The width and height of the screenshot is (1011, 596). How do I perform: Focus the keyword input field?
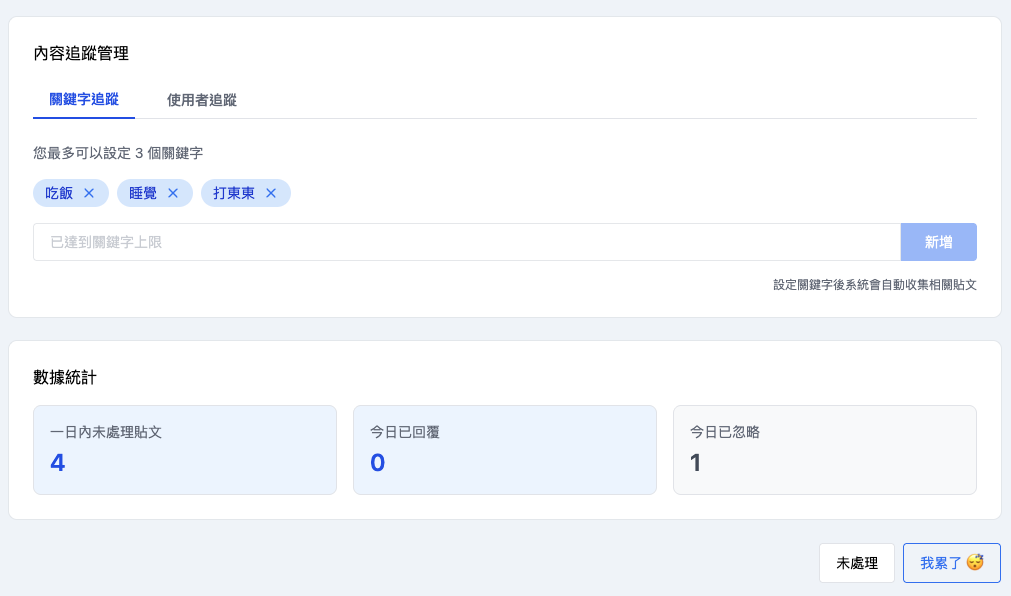[466, 242]
